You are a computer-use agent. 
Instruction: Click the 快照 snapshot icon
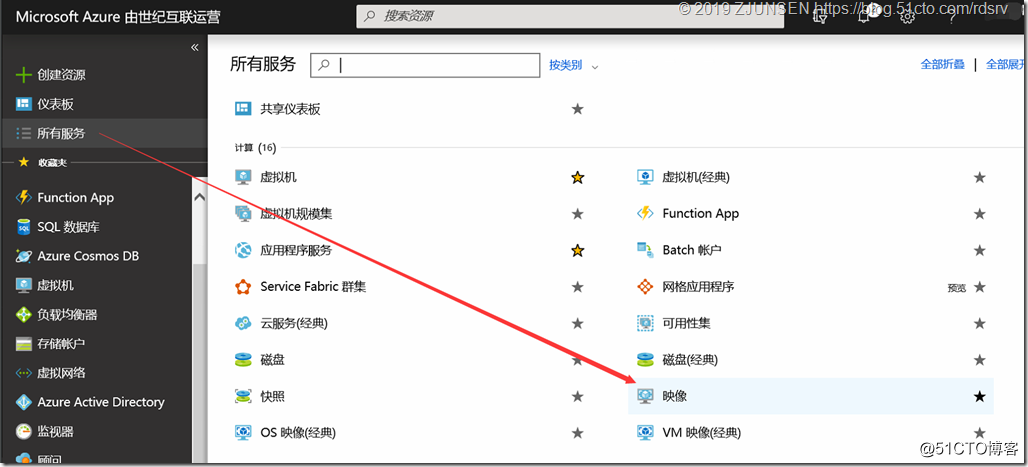243,396
